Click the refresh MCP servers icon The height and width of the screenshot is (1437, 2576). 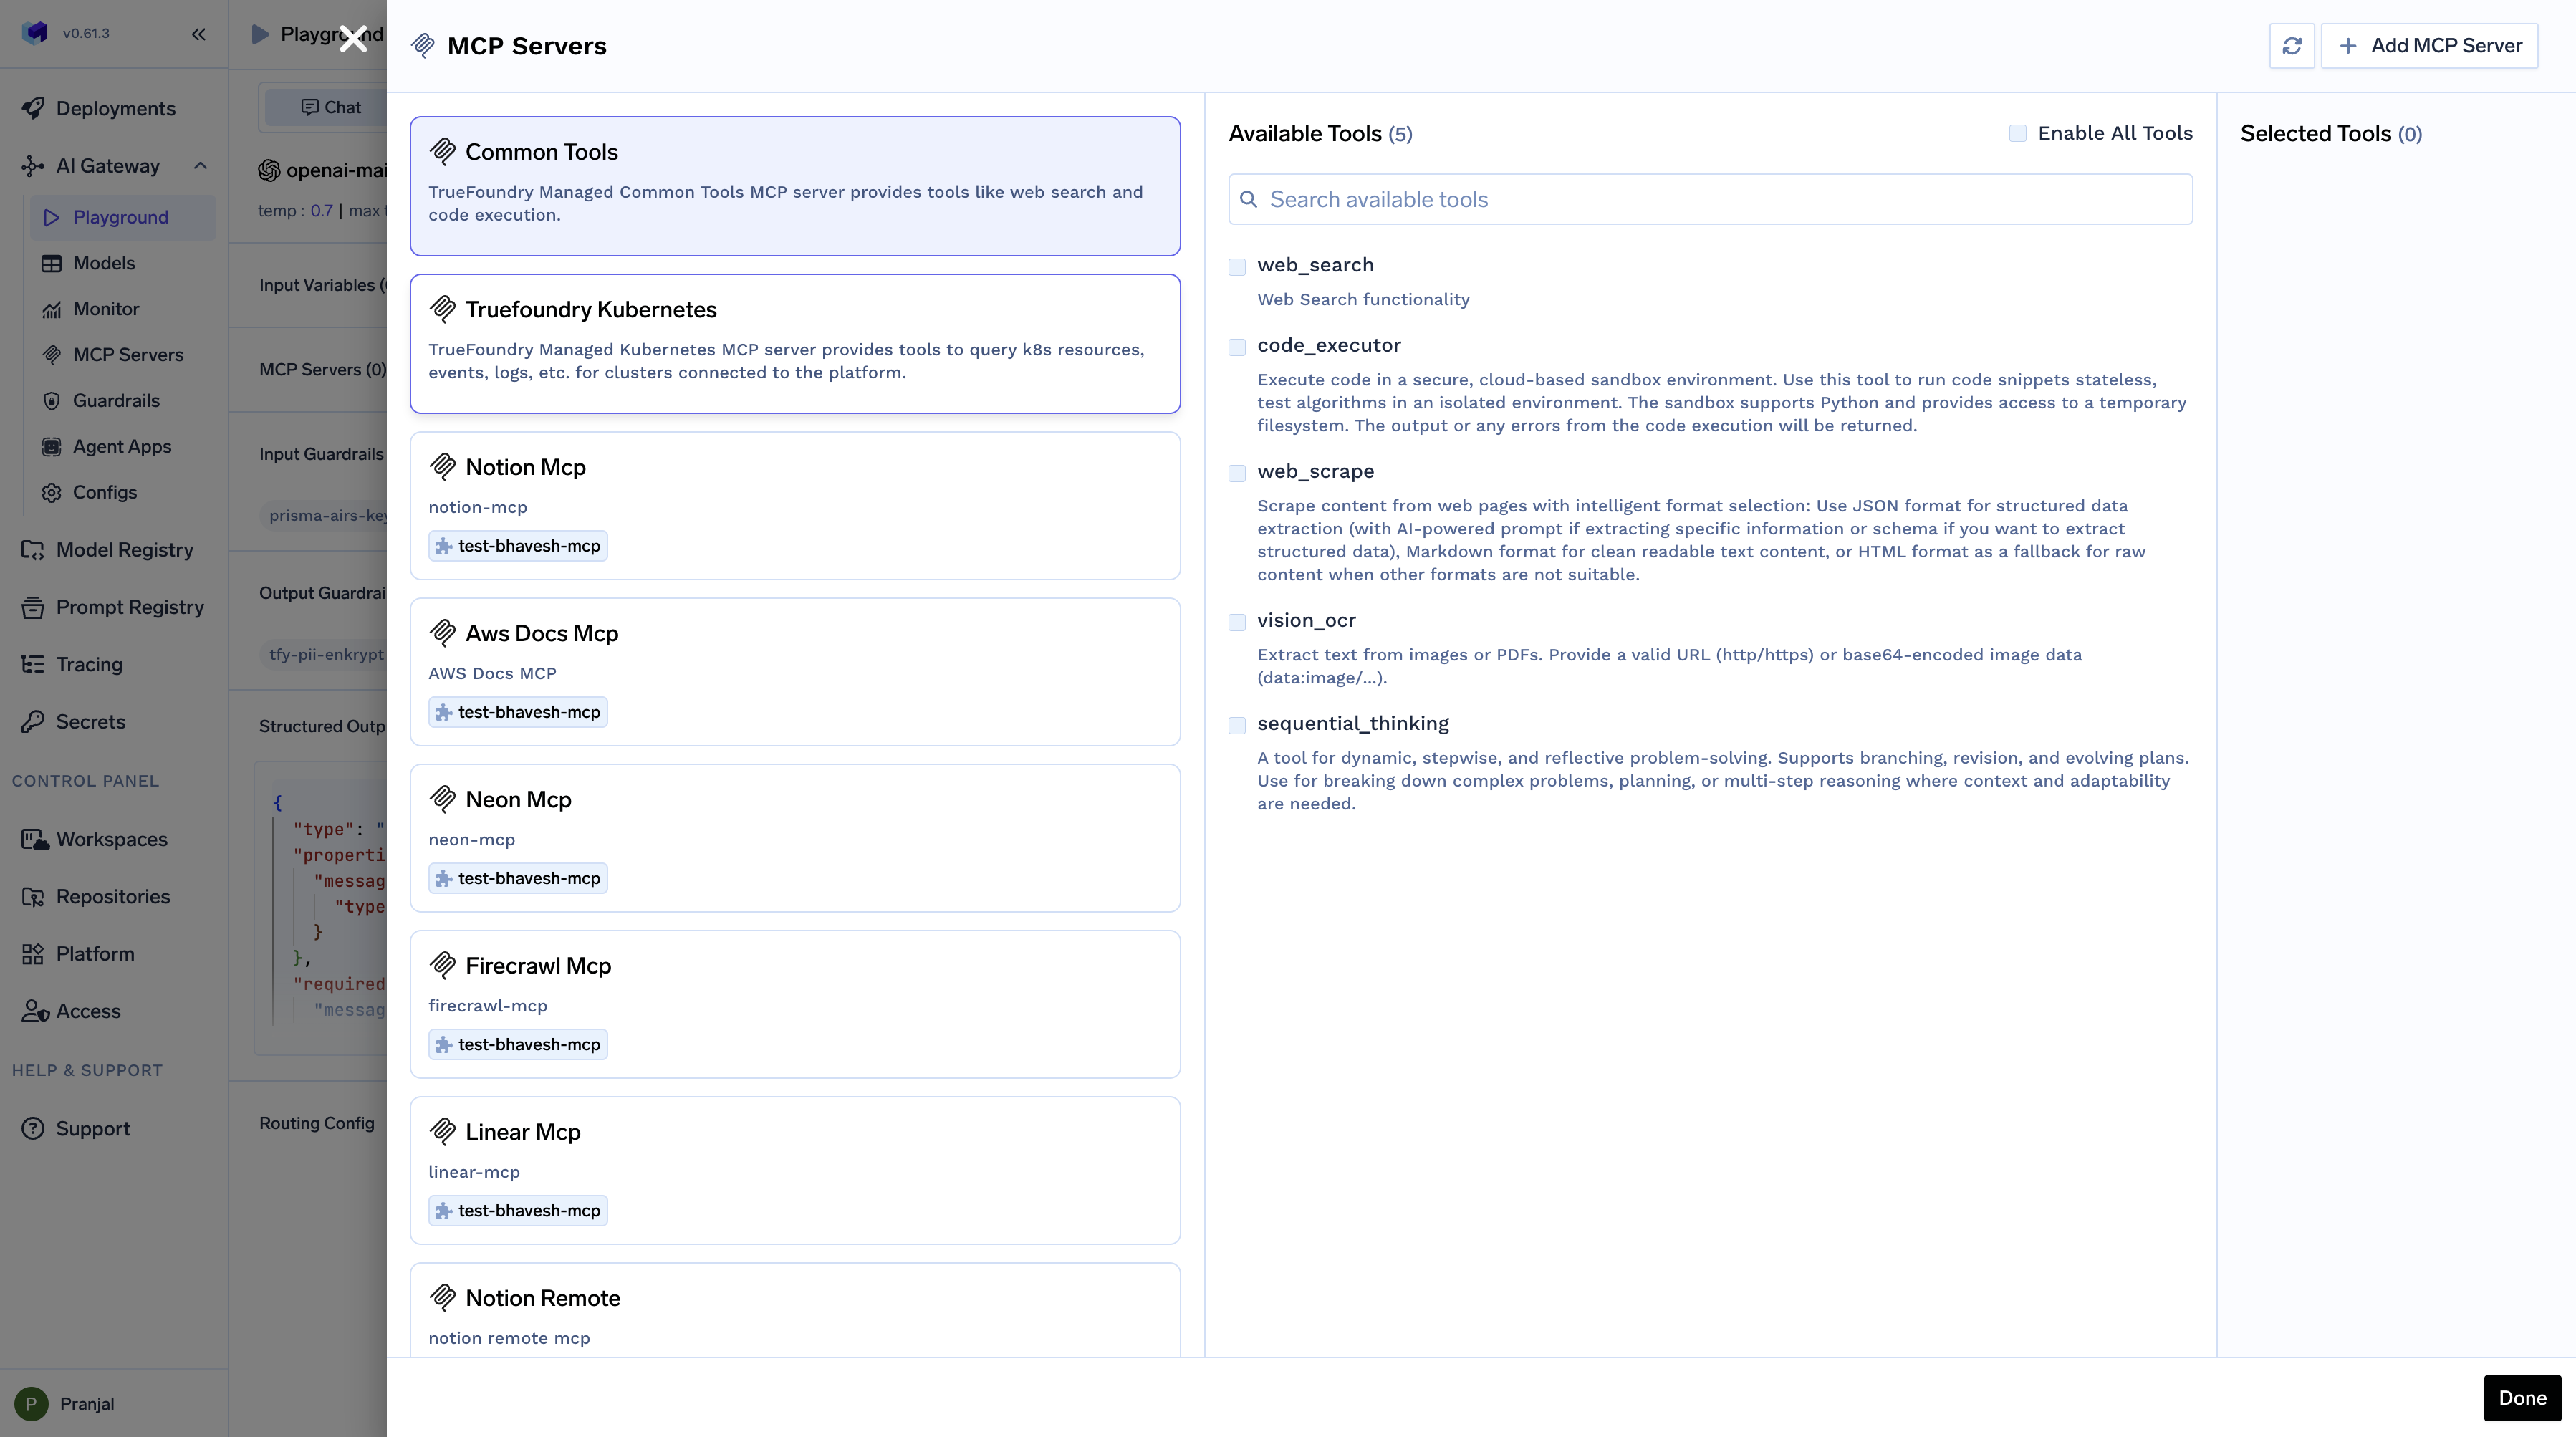(x=2291, y=46)
